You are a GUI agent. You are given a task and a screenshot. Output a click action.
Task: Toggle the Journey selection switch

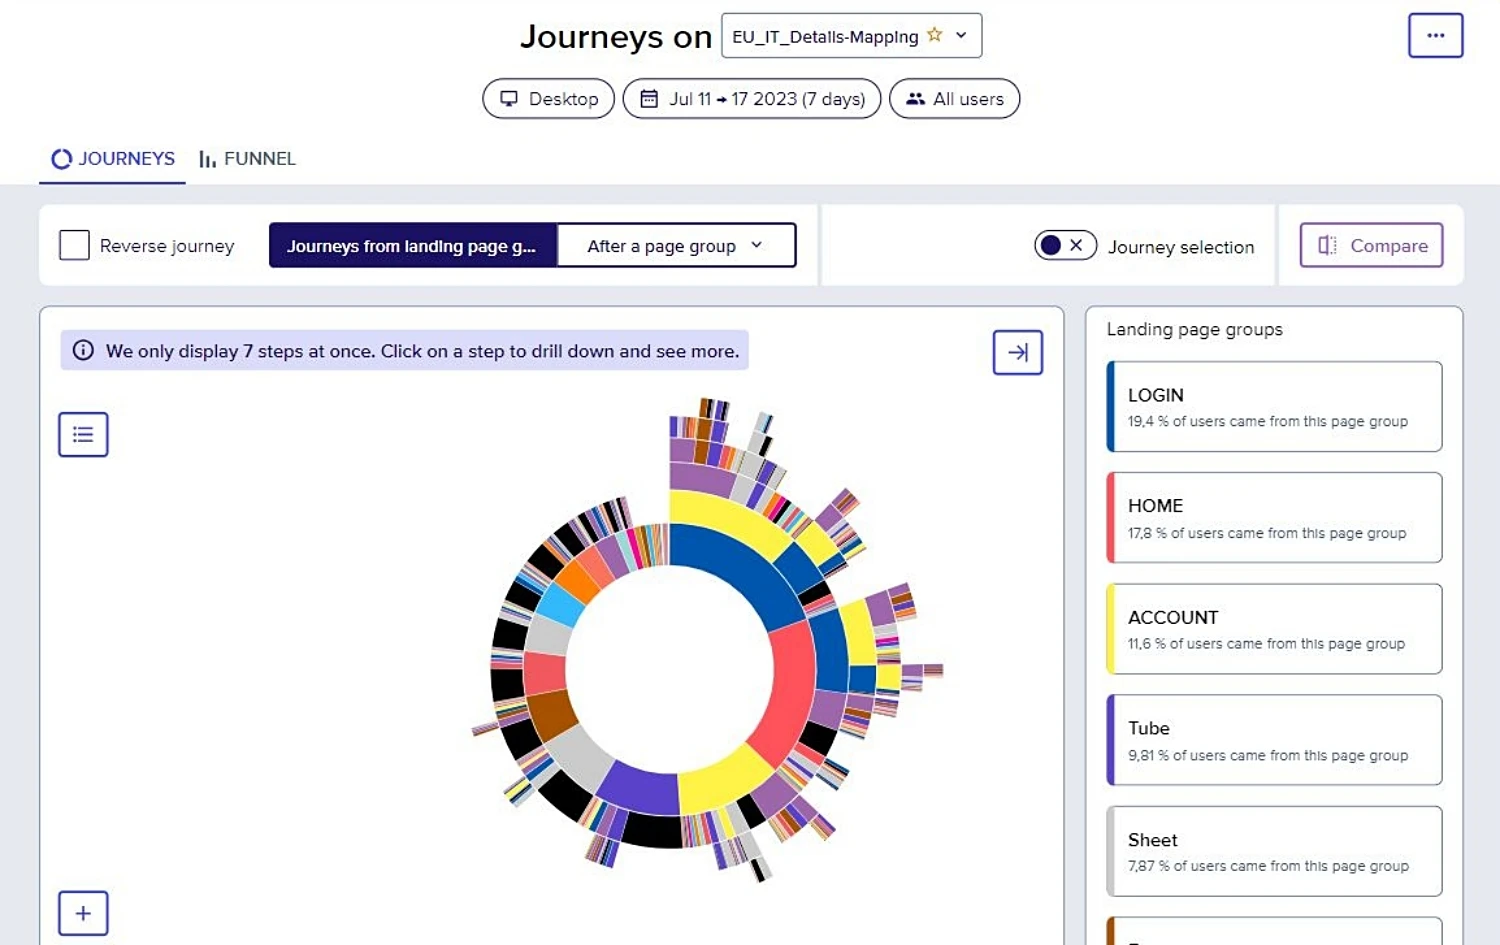(1064, 245)
